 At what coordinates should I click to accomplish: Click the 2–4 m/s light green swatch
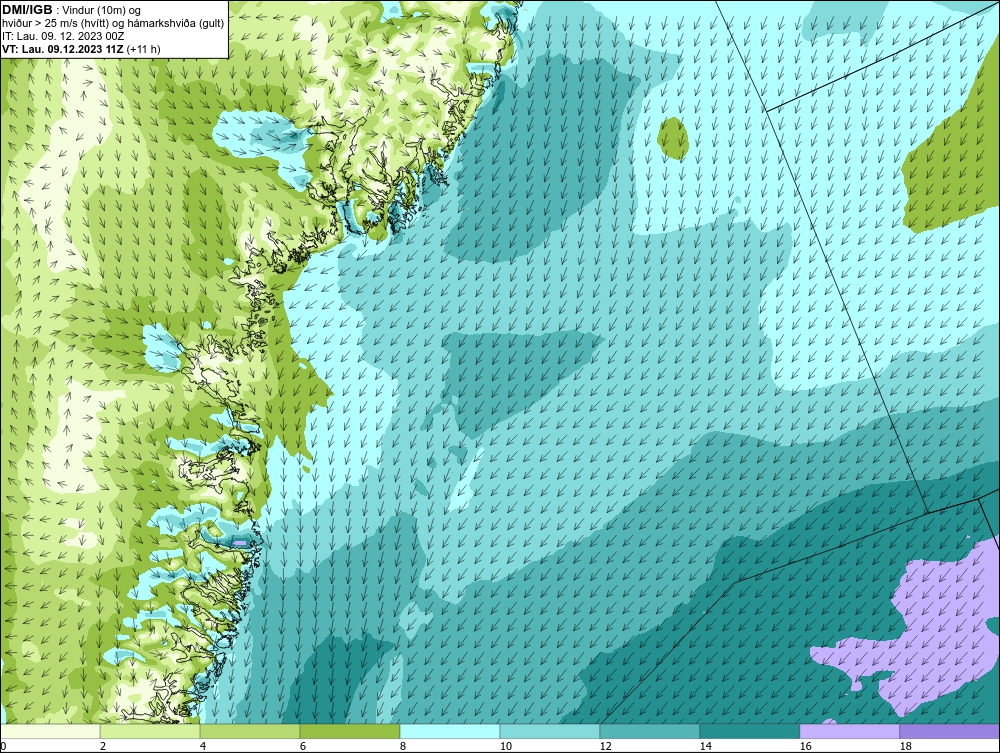150,731
